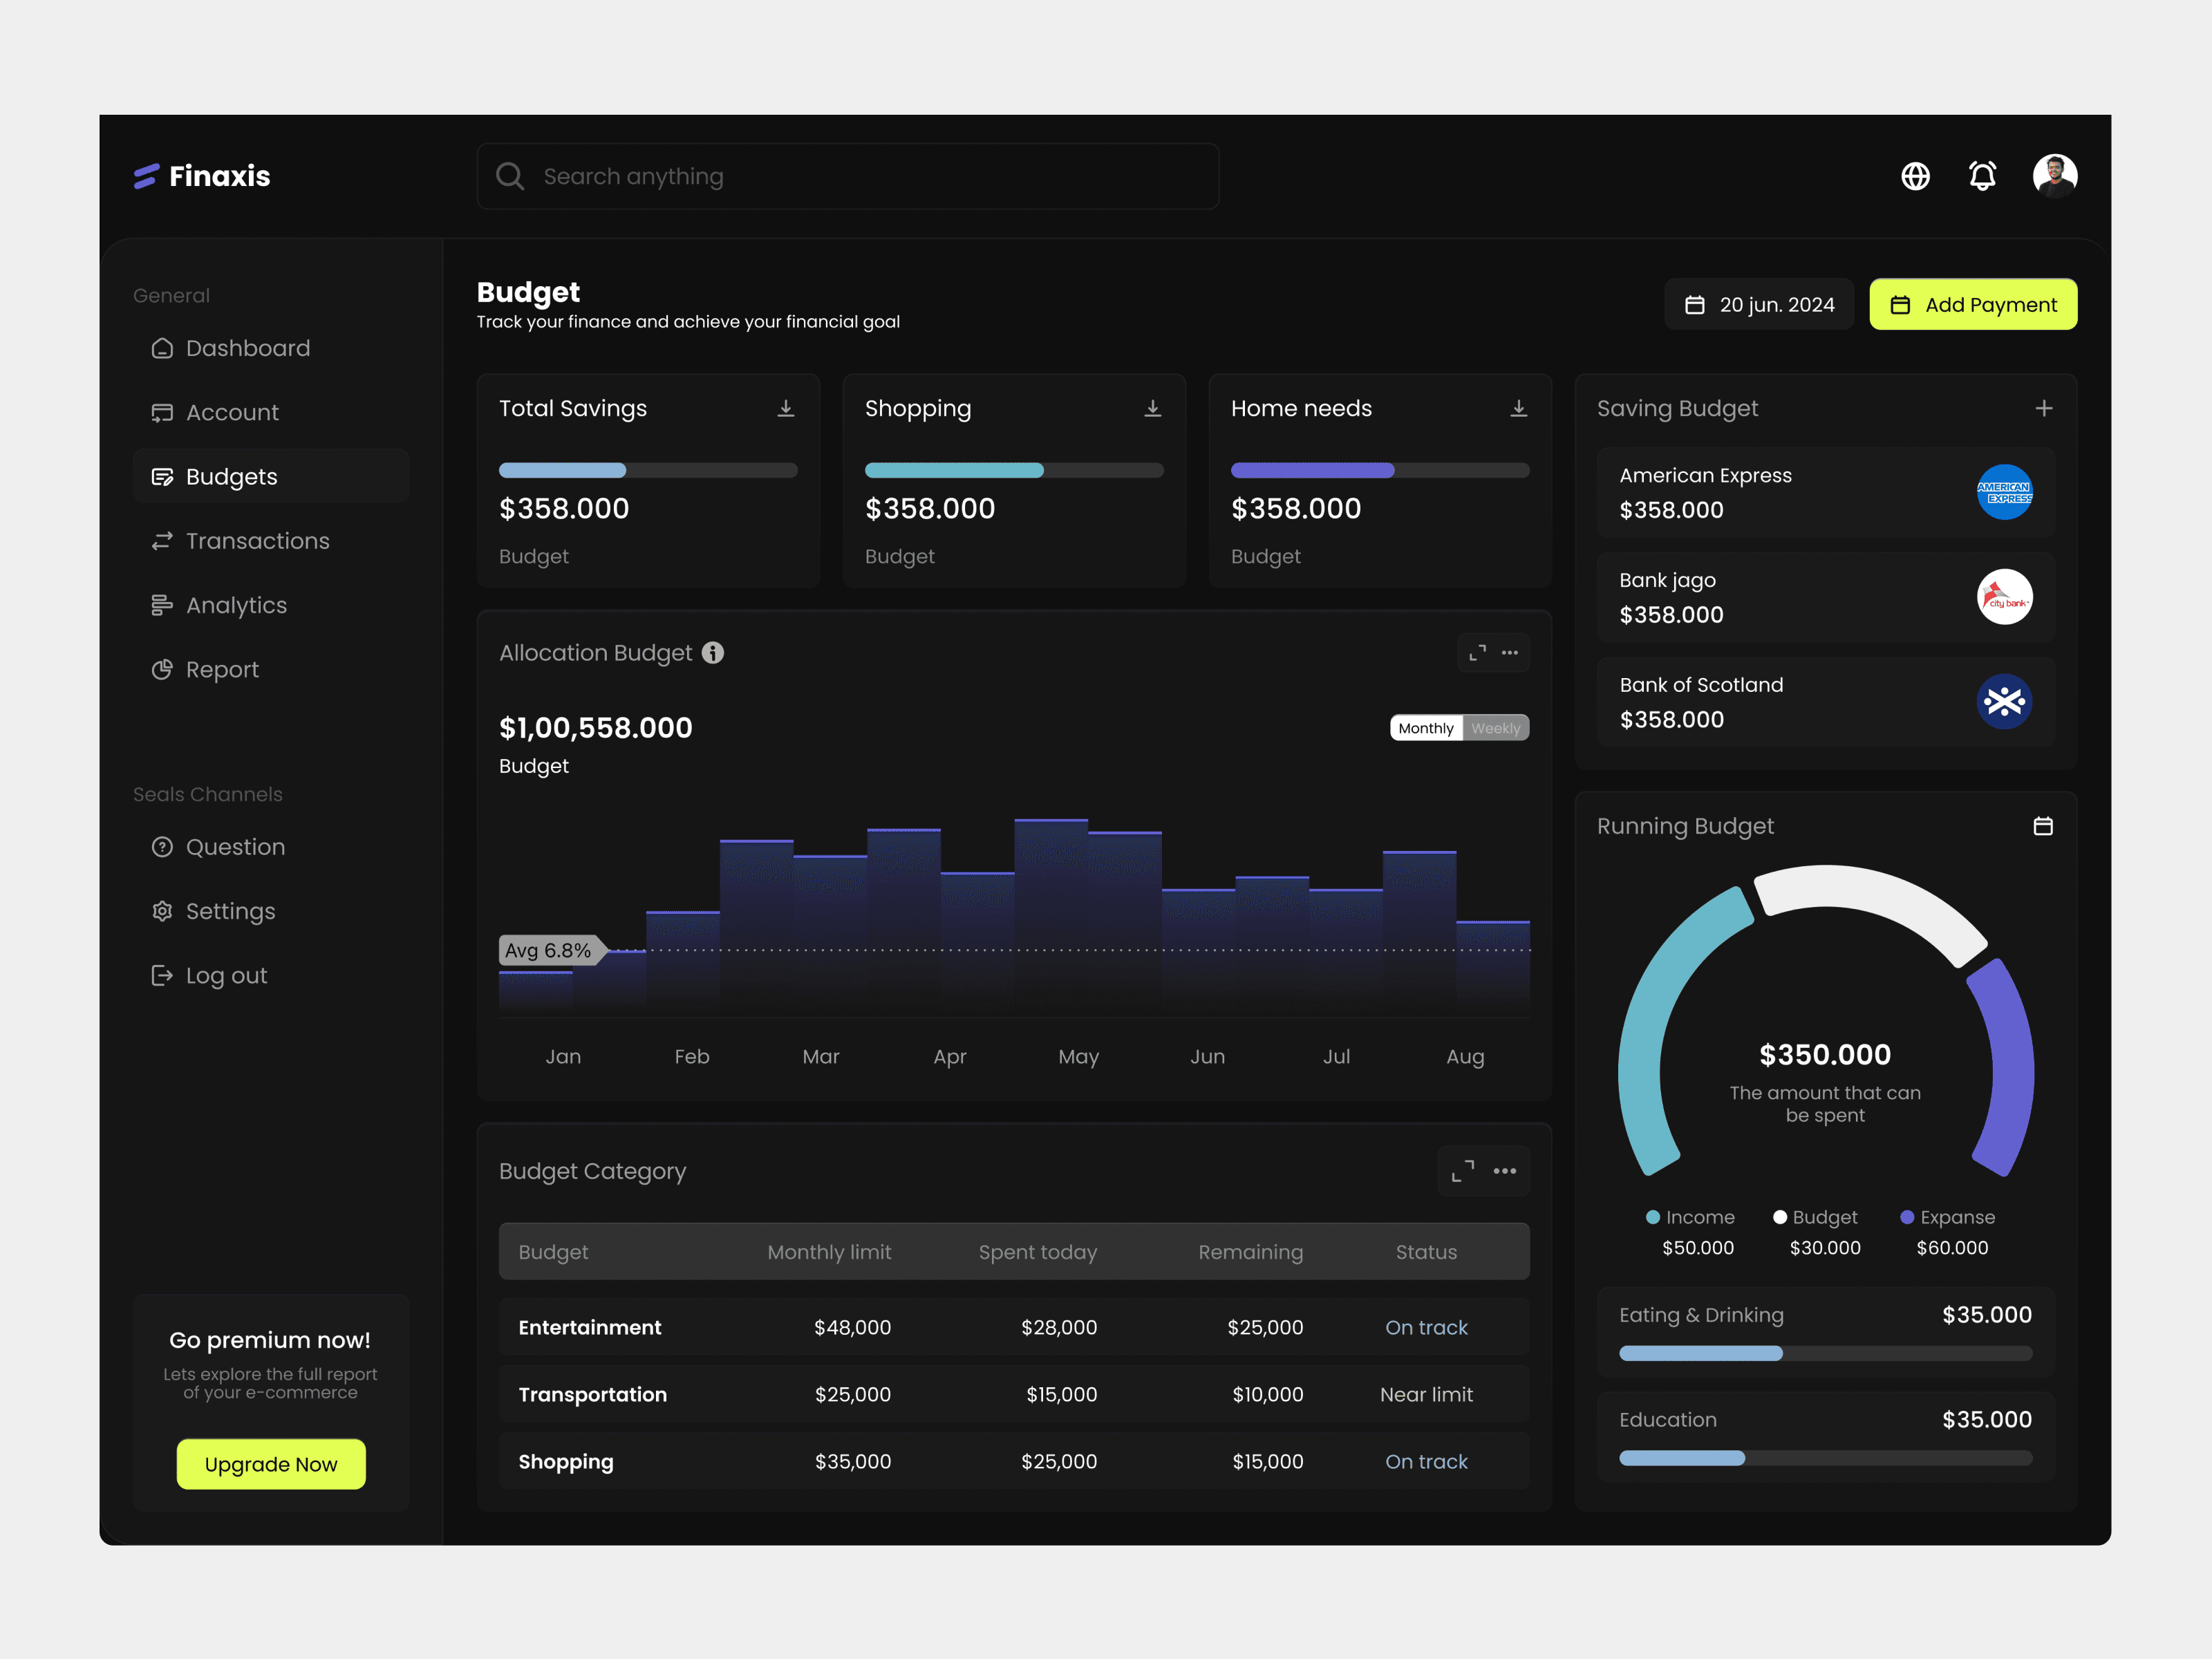Open the 20 jun. 2024 date picker
This screenshot has width=2212, height=1659.
click(x=1759, y=304)
